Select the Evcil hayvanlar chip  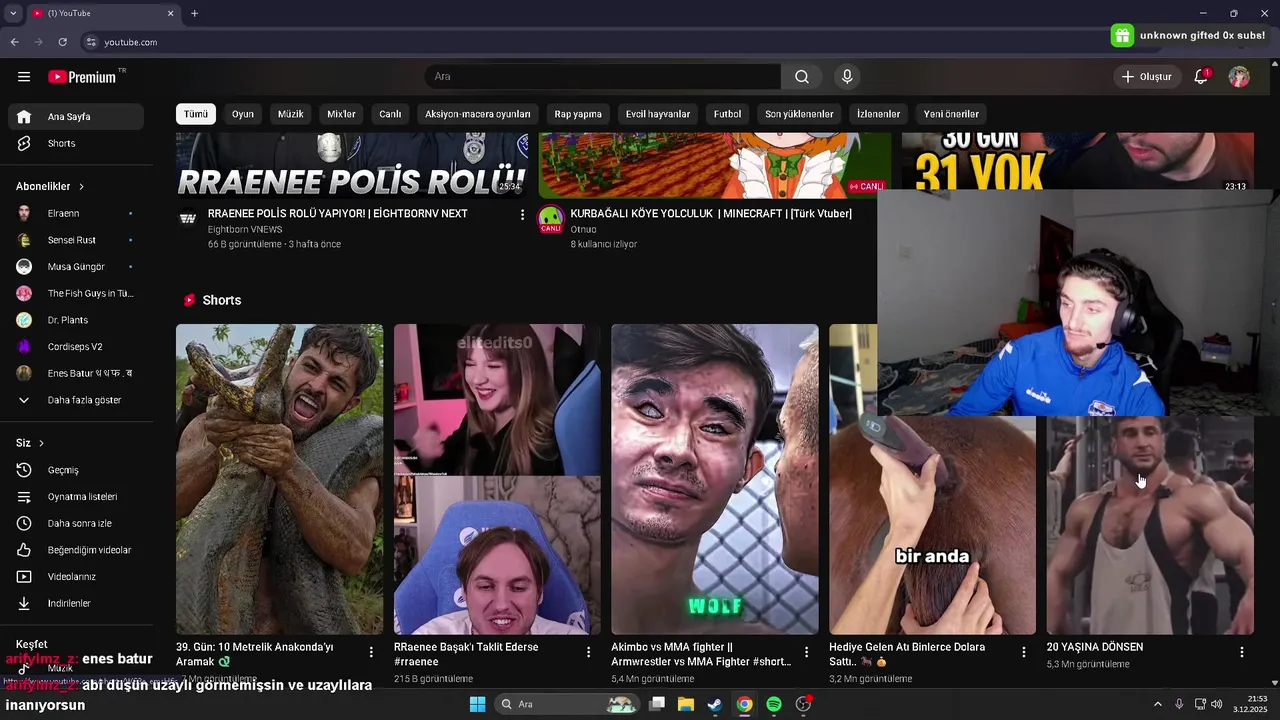(x=658, y=114)
